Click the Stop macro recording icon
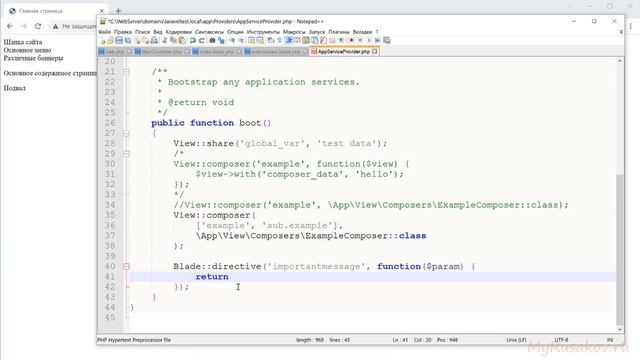The image size is (640, 360). point(360,40)
